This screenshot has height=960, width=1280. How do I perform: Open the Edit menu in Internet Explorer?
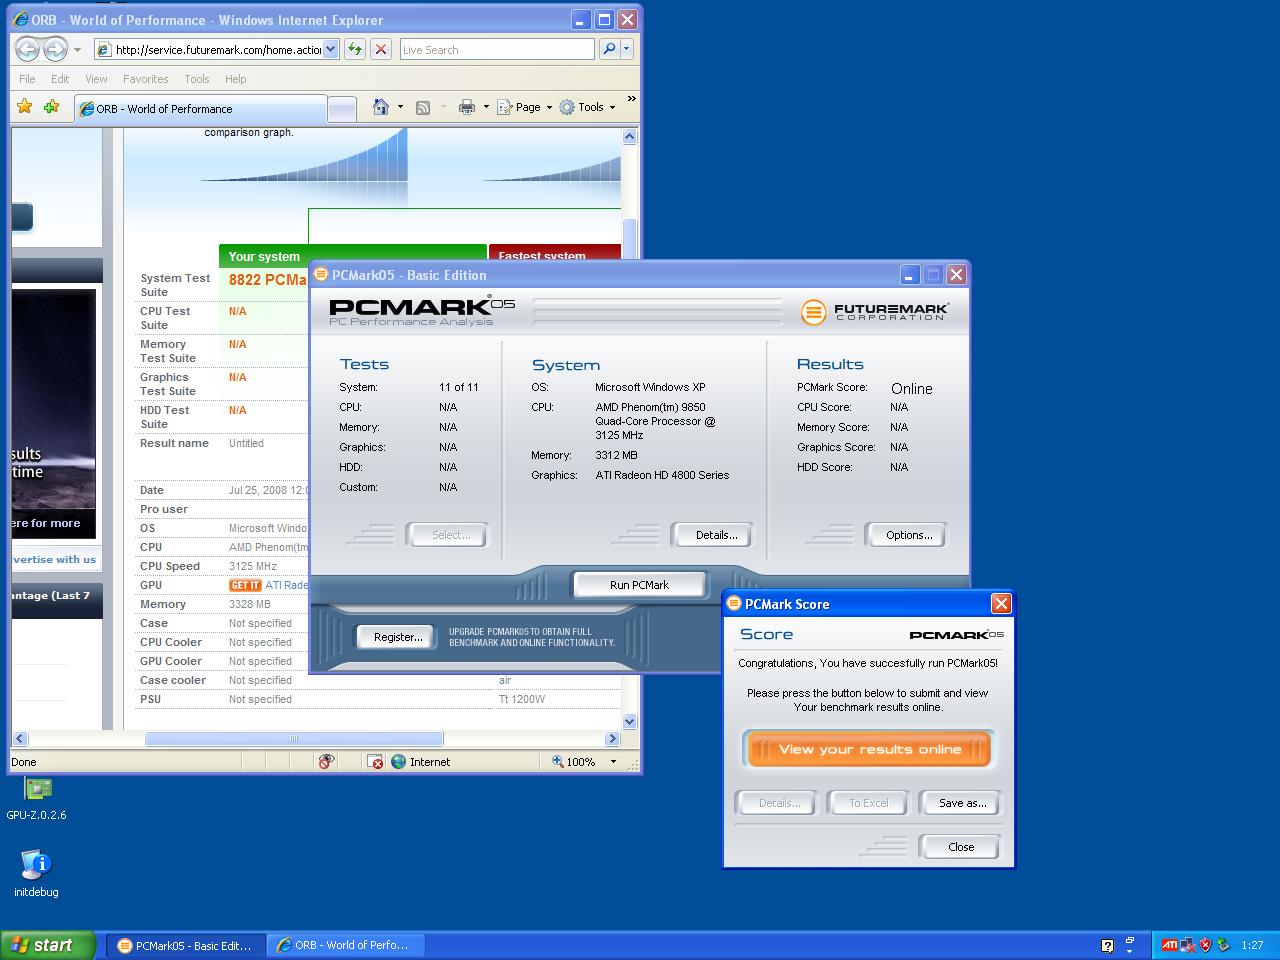point(60,79)
